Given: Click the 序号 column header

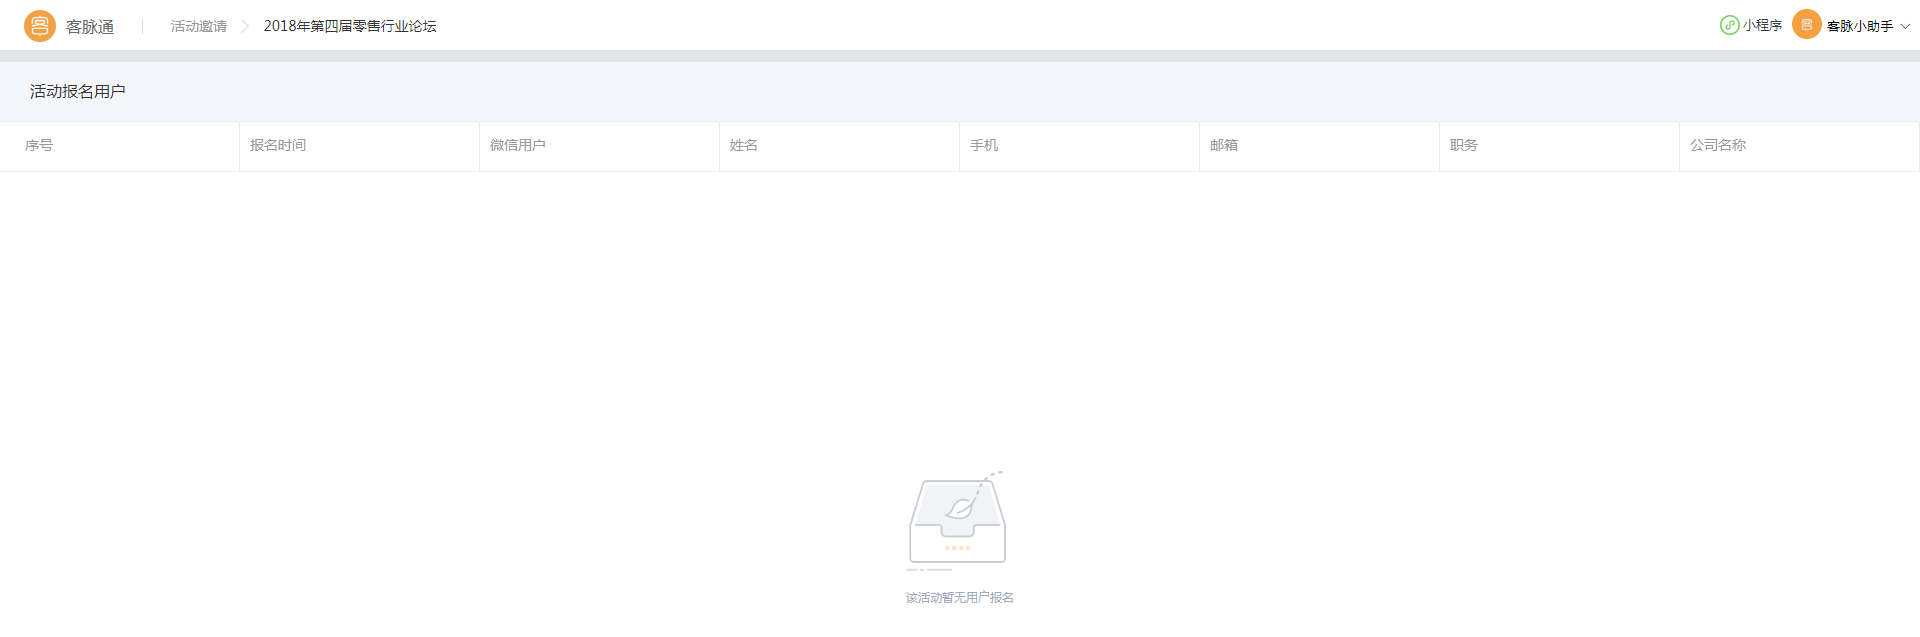Looking at the screenshot, I should (39, 146).
